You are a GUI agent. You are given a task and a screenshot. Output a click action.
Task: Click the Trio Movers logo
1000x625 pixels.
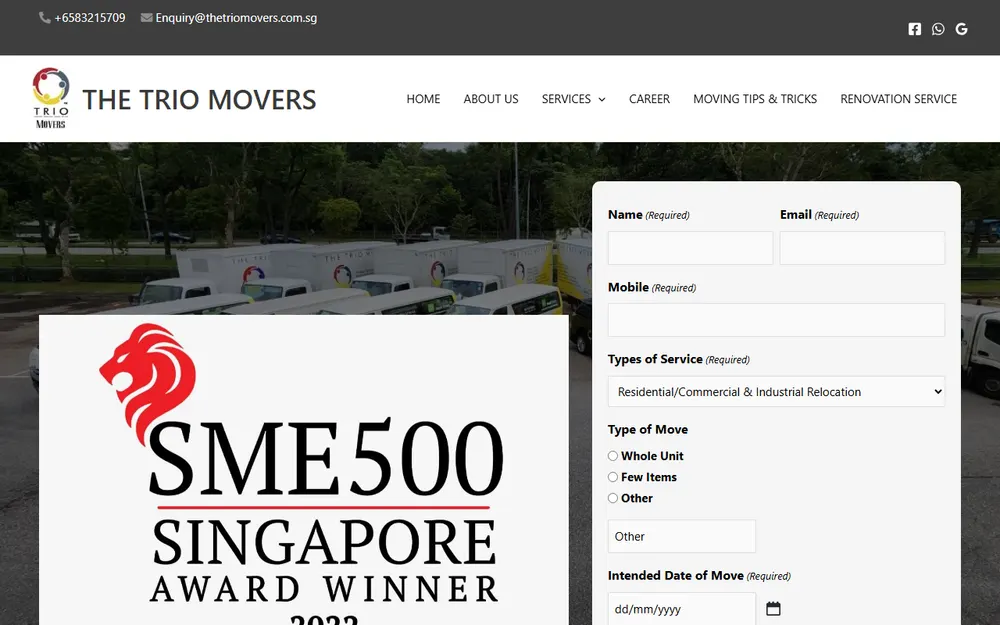tap(51, 98)
